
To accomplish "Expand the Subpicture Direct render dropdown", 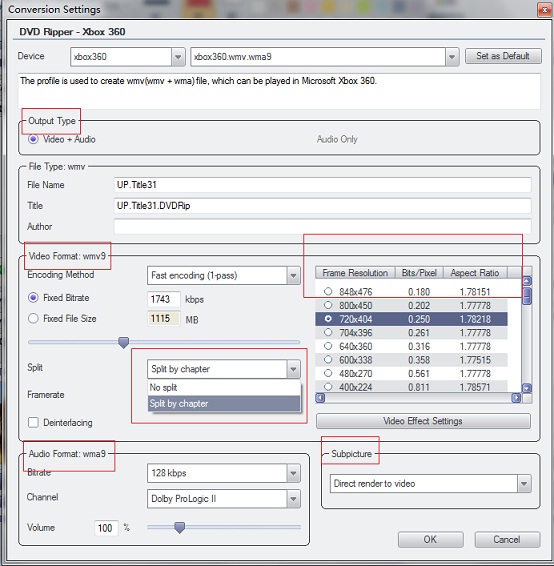I will click(524, 484).
